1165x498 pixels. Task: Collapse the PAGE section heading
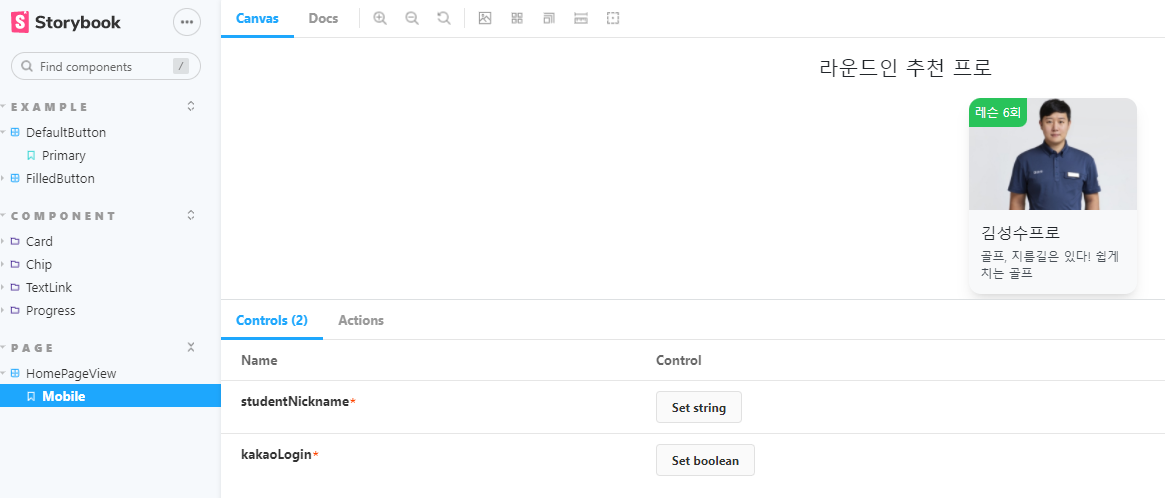[32, 347]
